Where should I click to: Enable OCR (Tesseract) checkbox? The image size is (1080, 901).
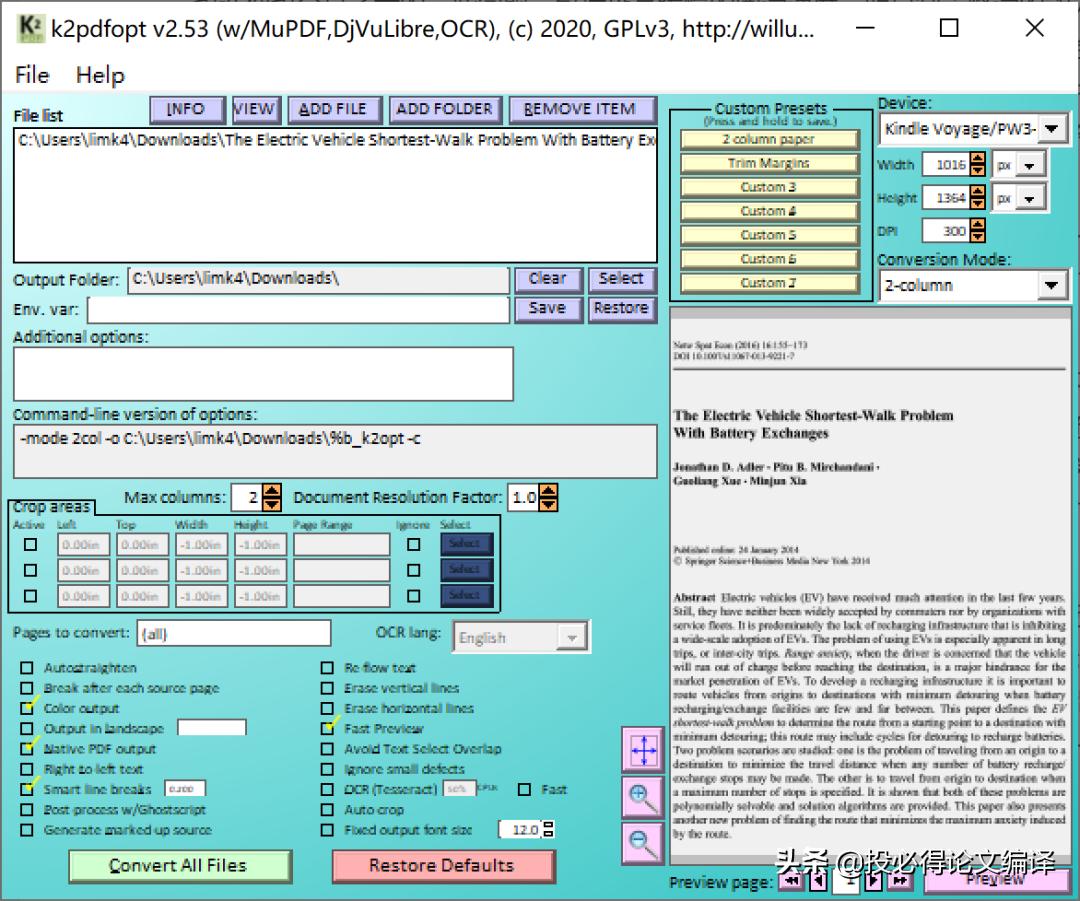click(327, 789)
